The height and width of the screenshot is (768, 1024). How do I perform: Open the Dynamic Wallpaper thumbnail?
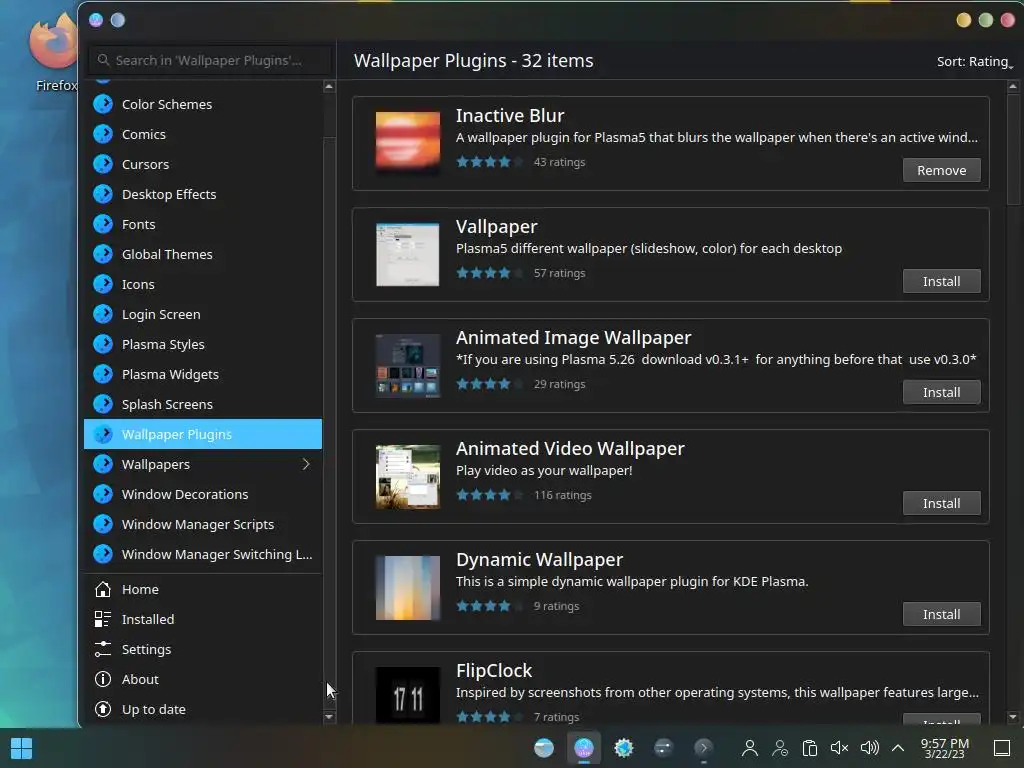pyautogui.click(x=408, y=588)
